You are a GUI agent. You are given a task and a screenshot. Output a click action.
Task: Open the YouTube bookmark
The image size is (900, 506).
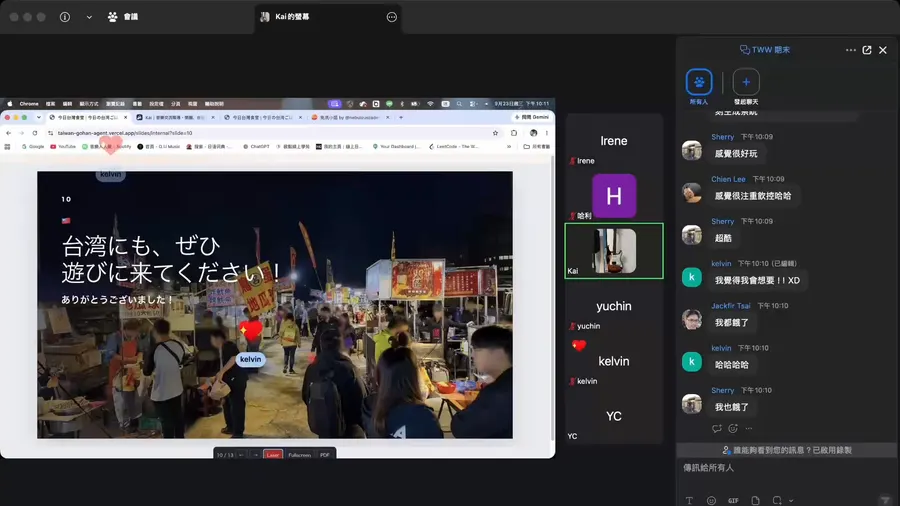[63, 147]
